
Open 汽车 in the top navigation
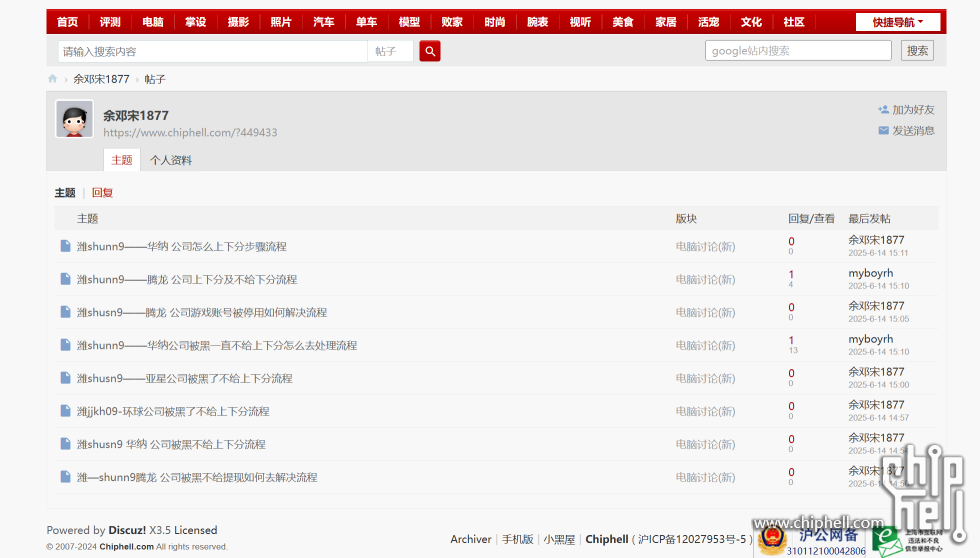pos(324,22)
